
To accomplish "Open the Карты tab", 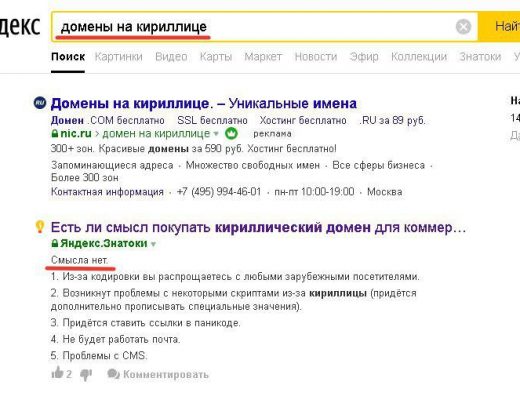I will pos(216,57).
